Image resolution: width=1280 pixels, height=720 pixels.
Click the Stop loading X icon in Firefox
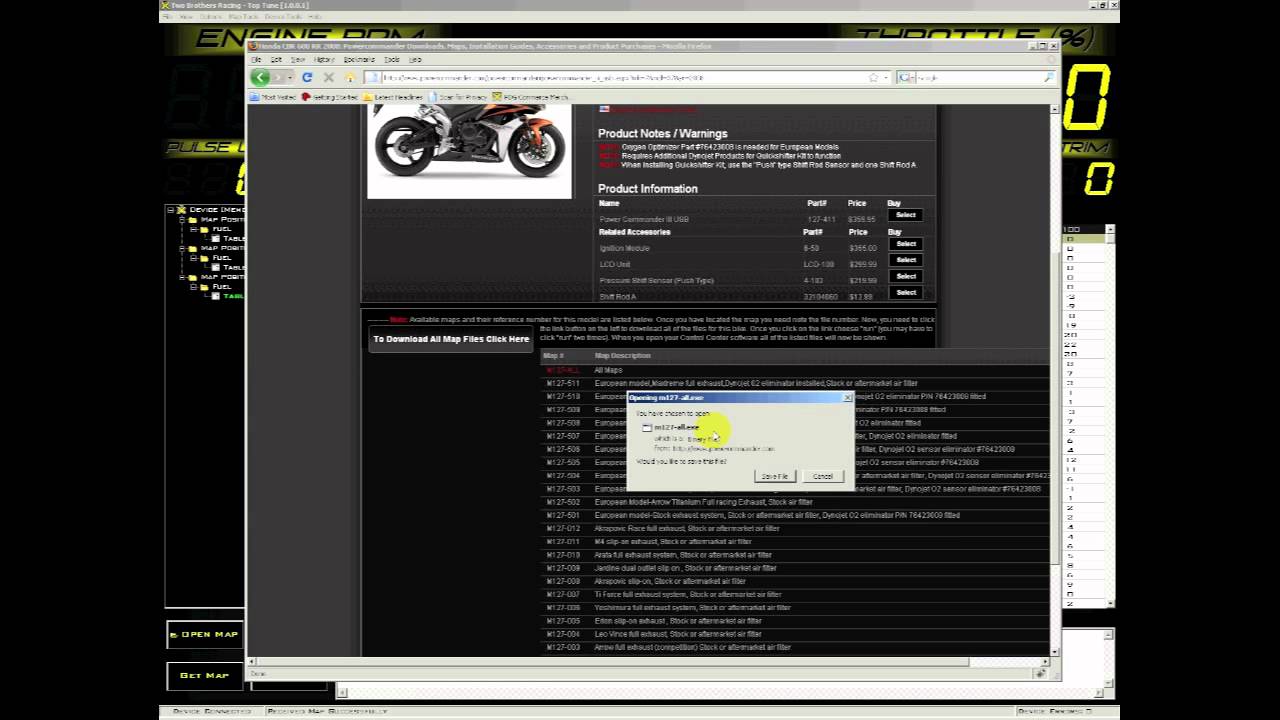pos(328,77)
